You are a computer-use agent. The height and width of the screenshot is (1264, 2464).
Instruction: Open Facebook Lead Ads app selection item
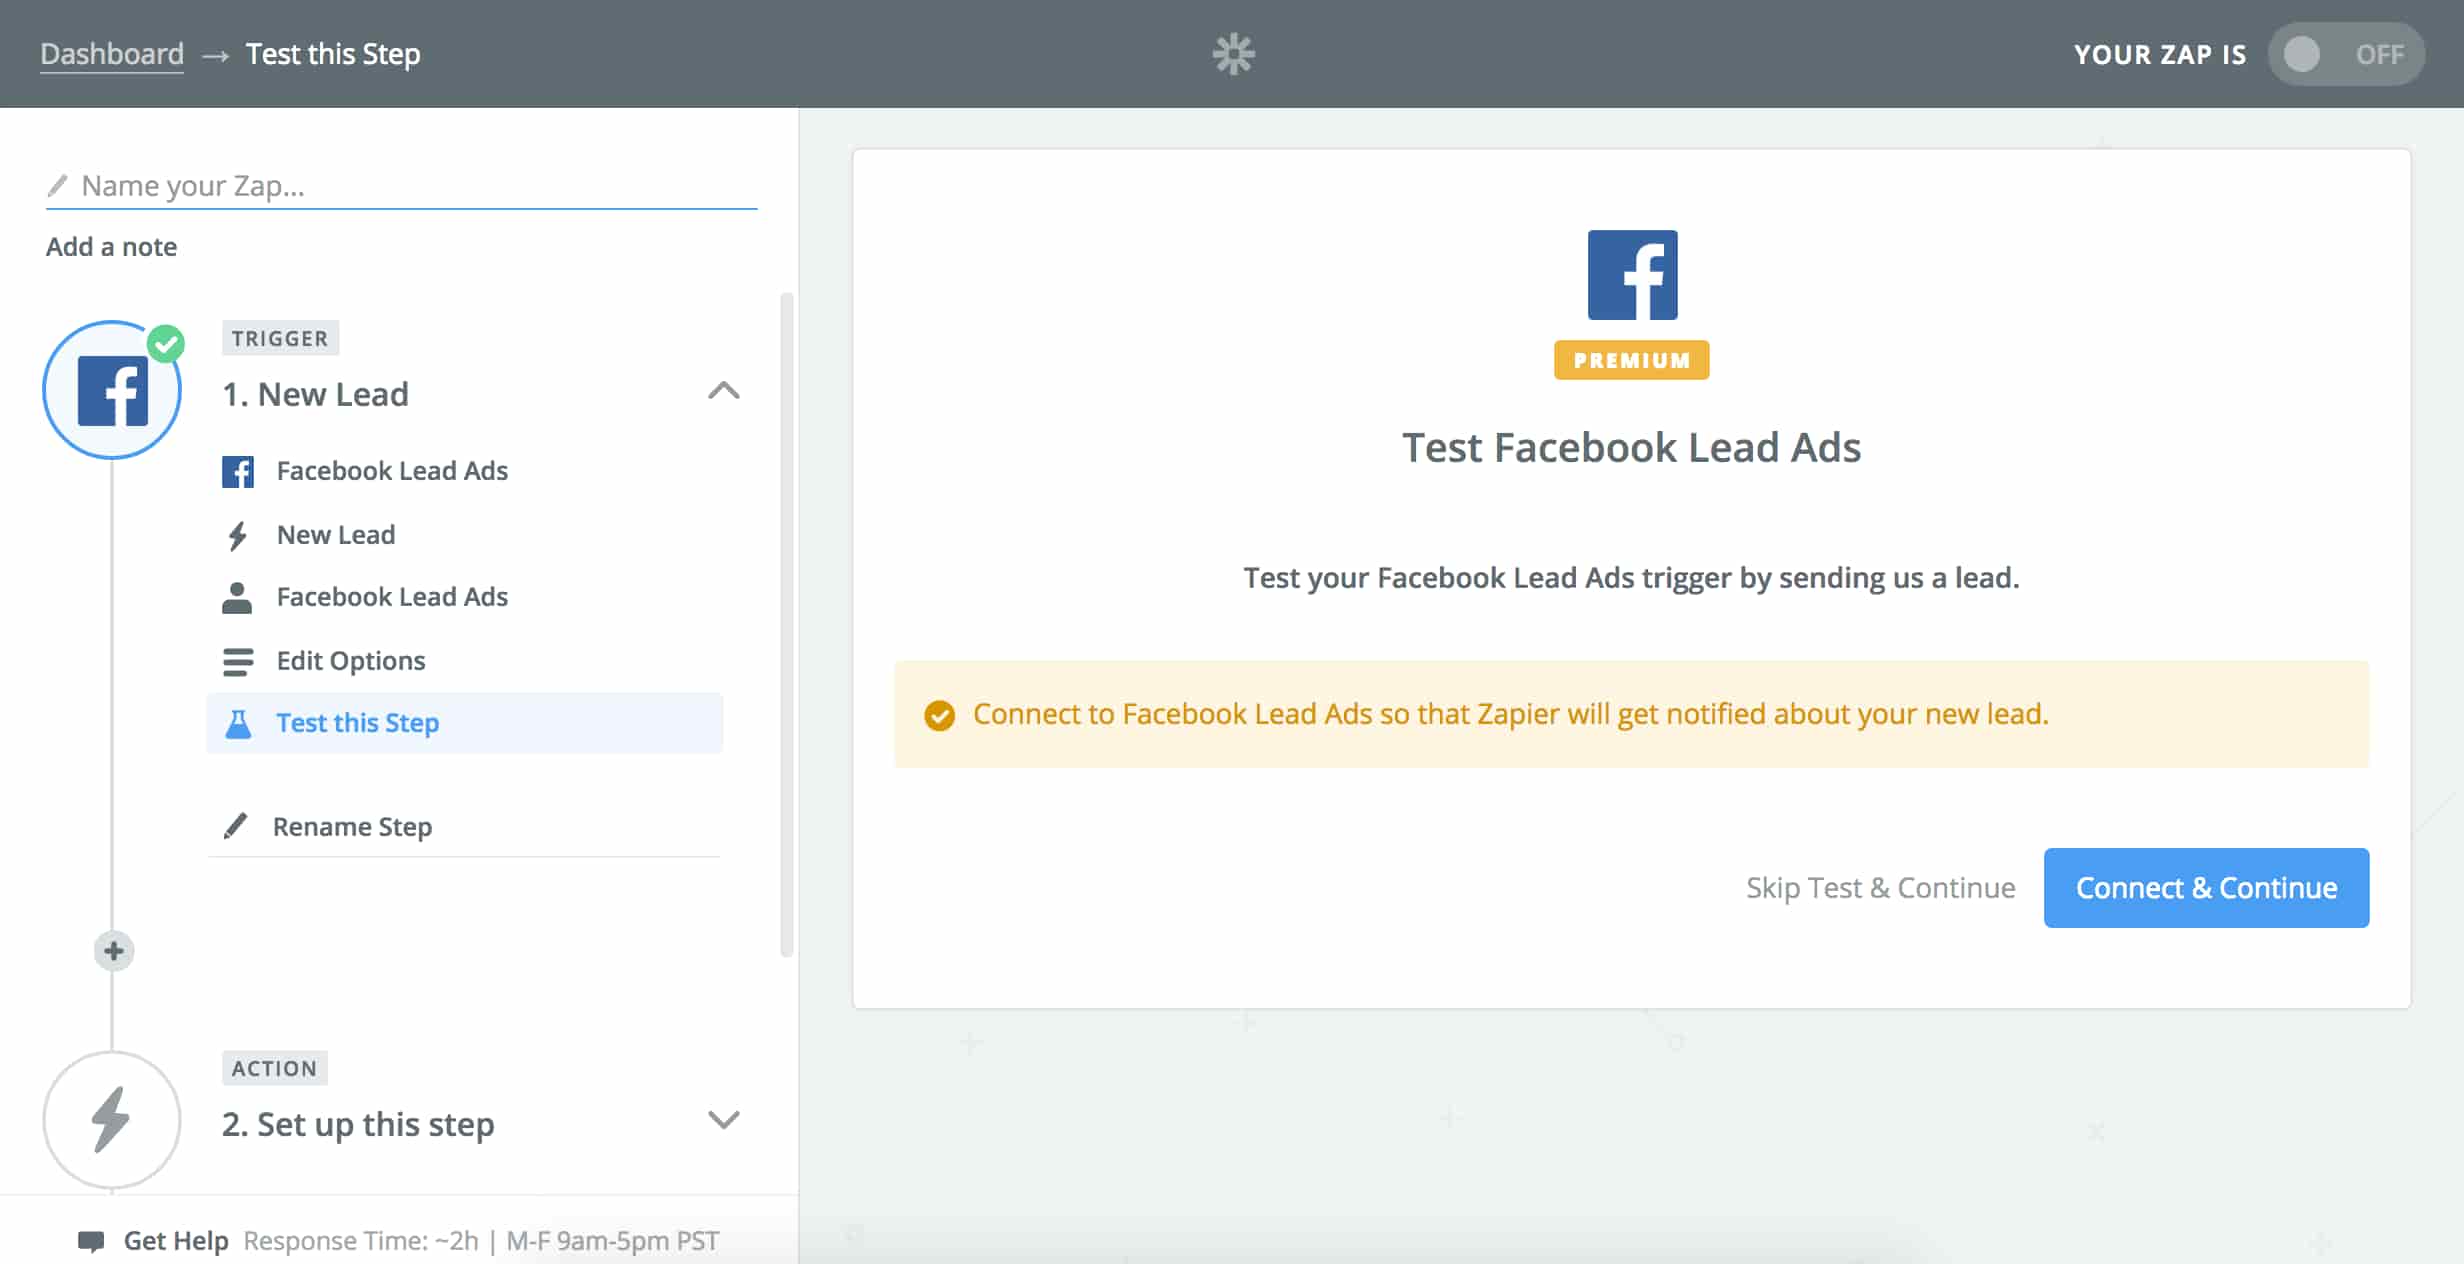pos(465,471)
